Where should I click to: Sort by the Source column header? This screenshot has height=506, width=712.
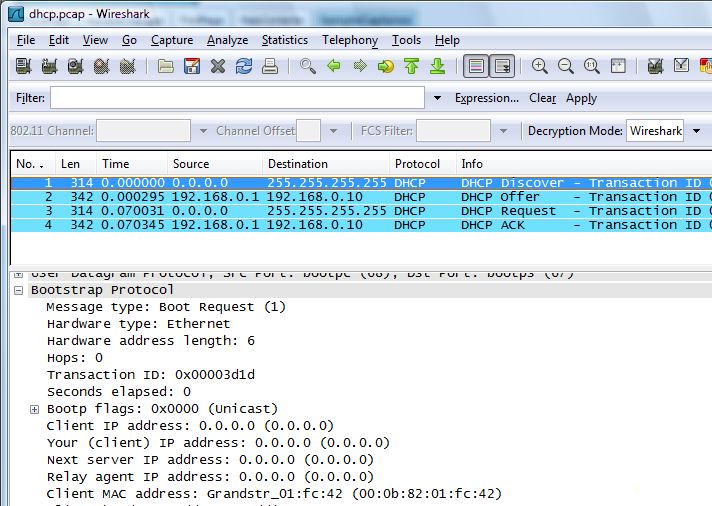coord(214,164)
